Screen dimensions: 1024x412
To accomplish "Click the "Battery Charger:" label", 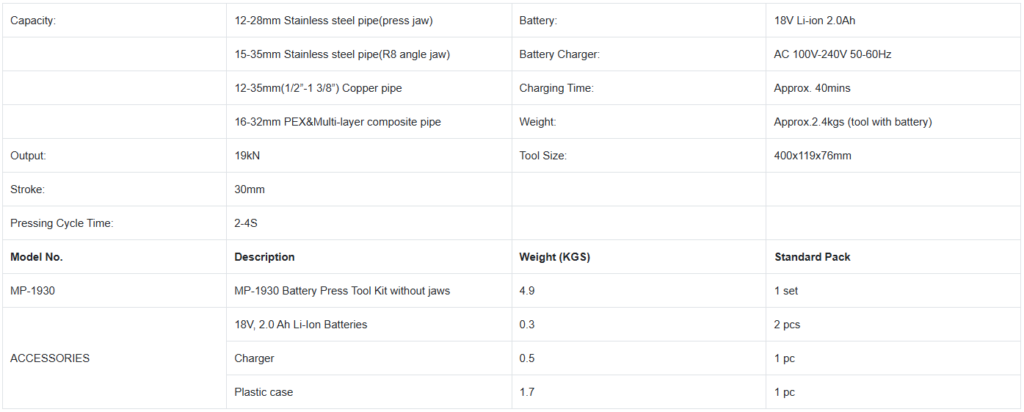I will pos(559,54).
